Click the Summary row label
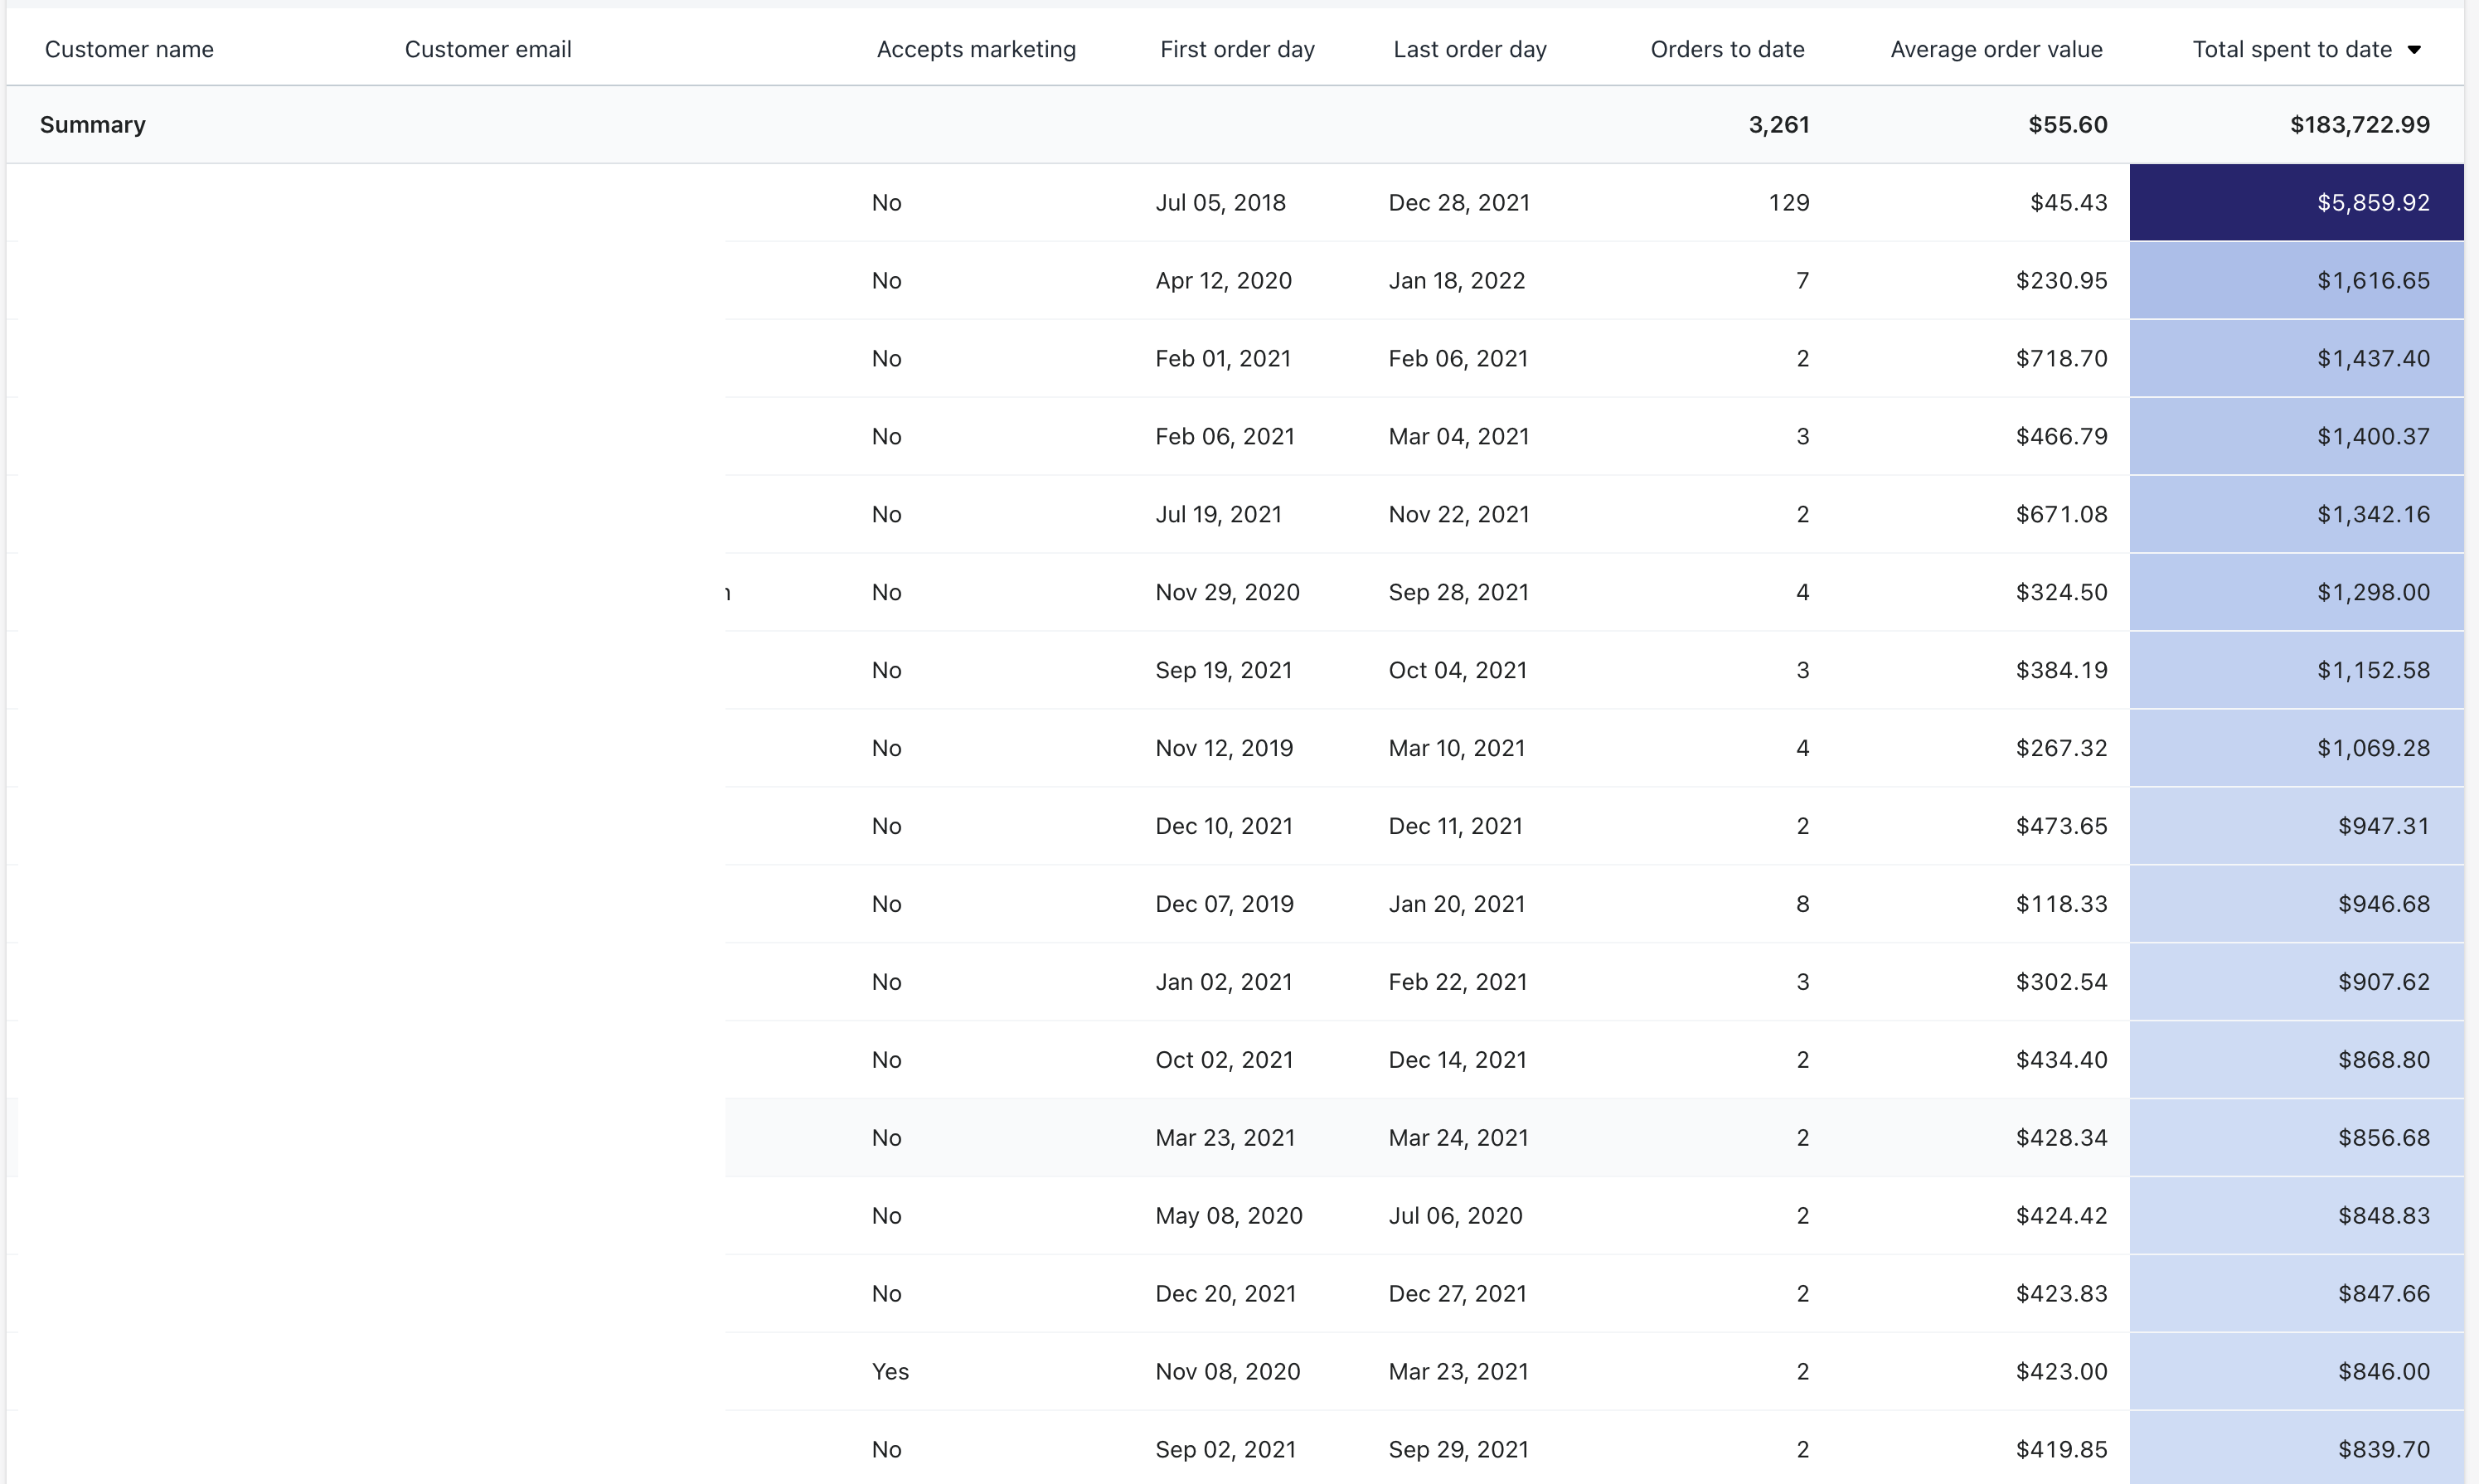 click(x=92, y=125)
